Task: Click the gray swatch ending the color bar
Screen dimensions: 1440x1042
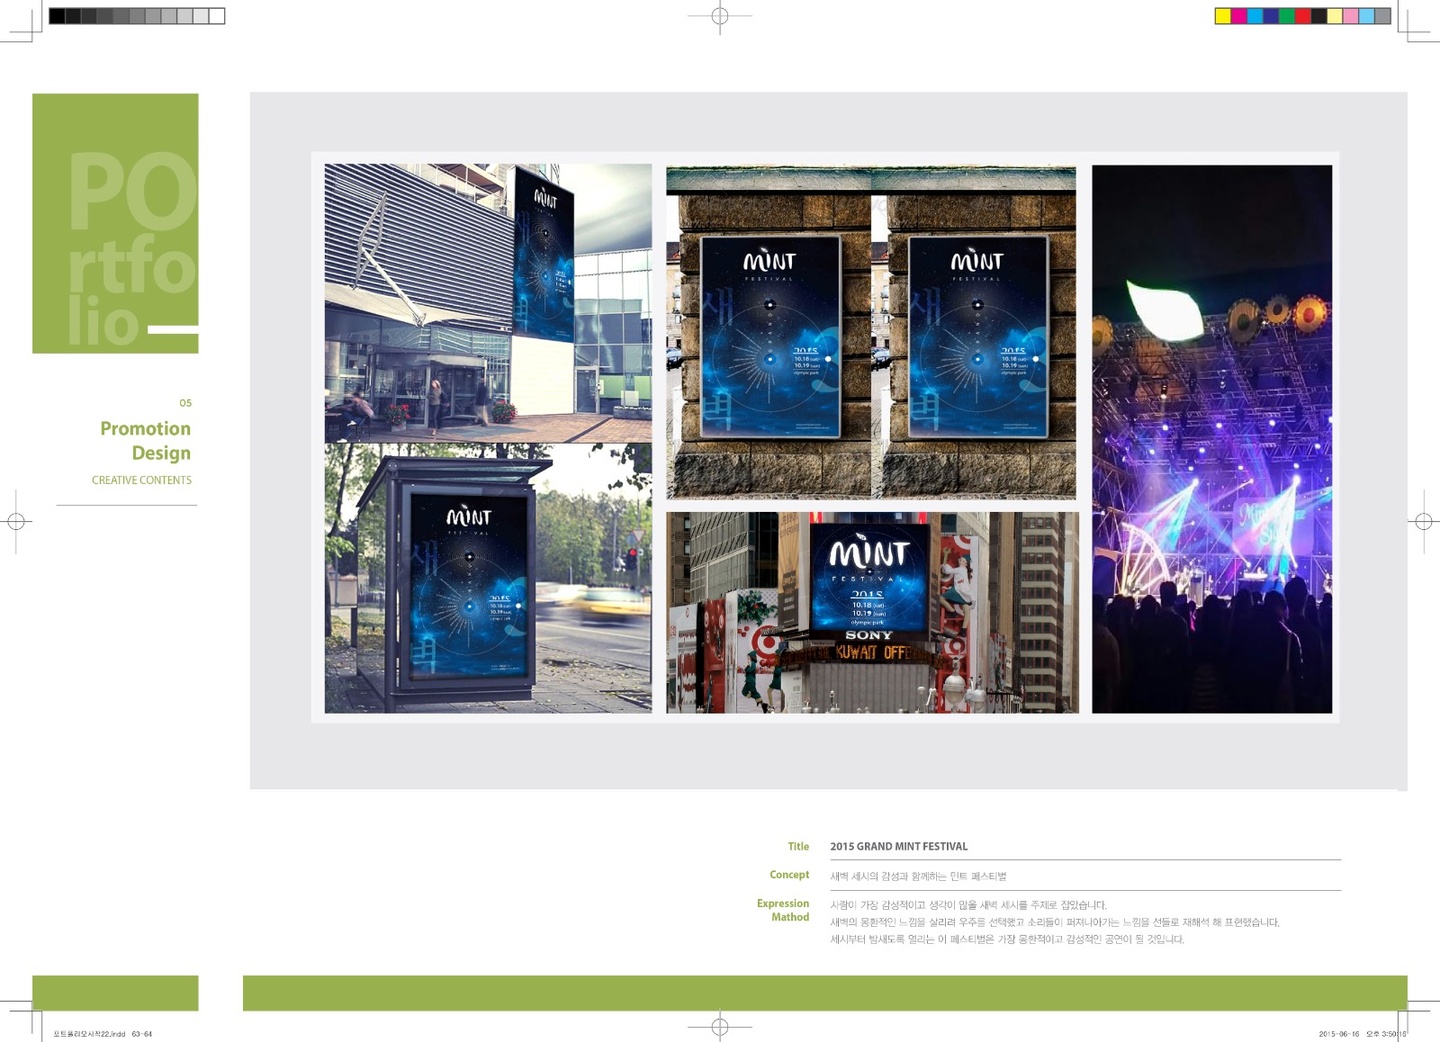Action: [1382, 16]
